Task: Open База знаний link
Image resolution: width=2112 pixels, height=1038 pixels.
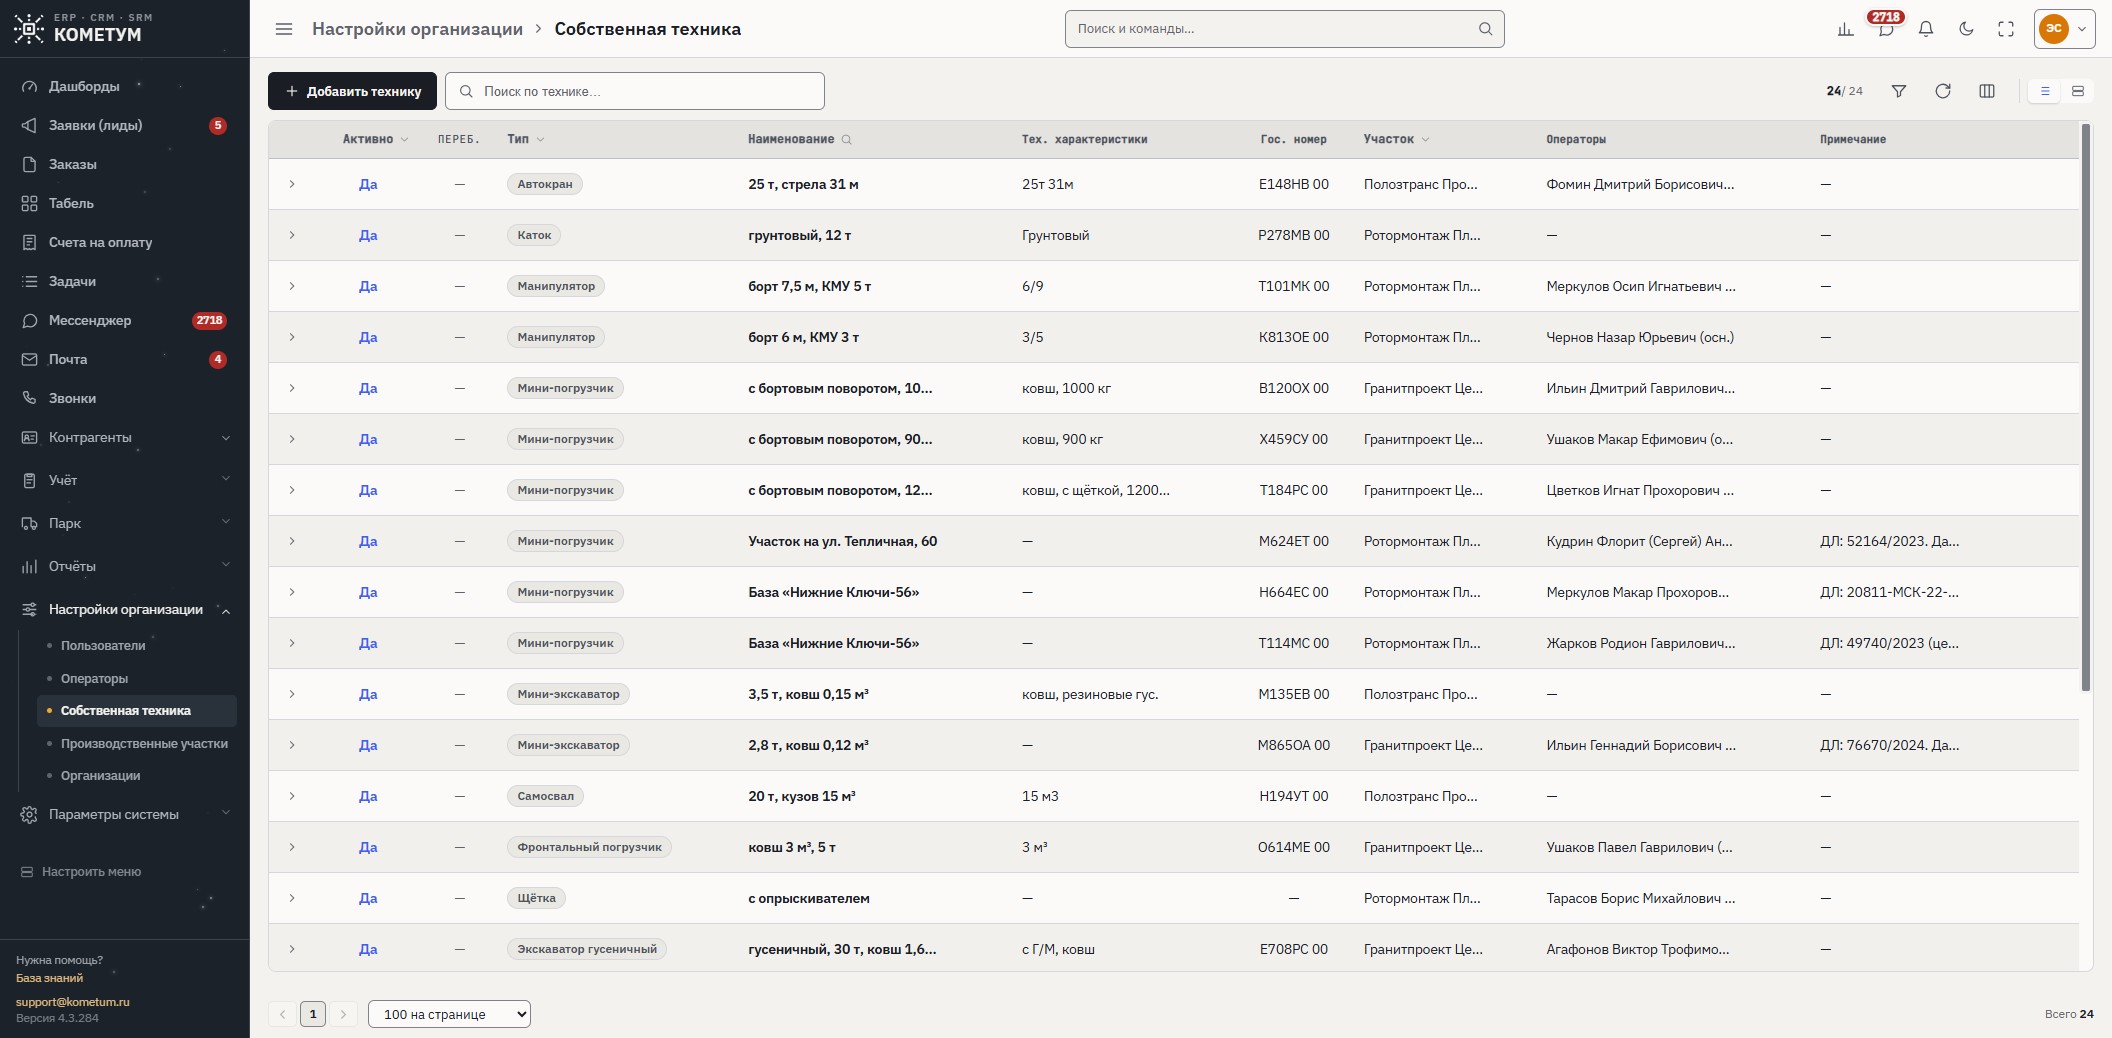Action: (49, 978)
